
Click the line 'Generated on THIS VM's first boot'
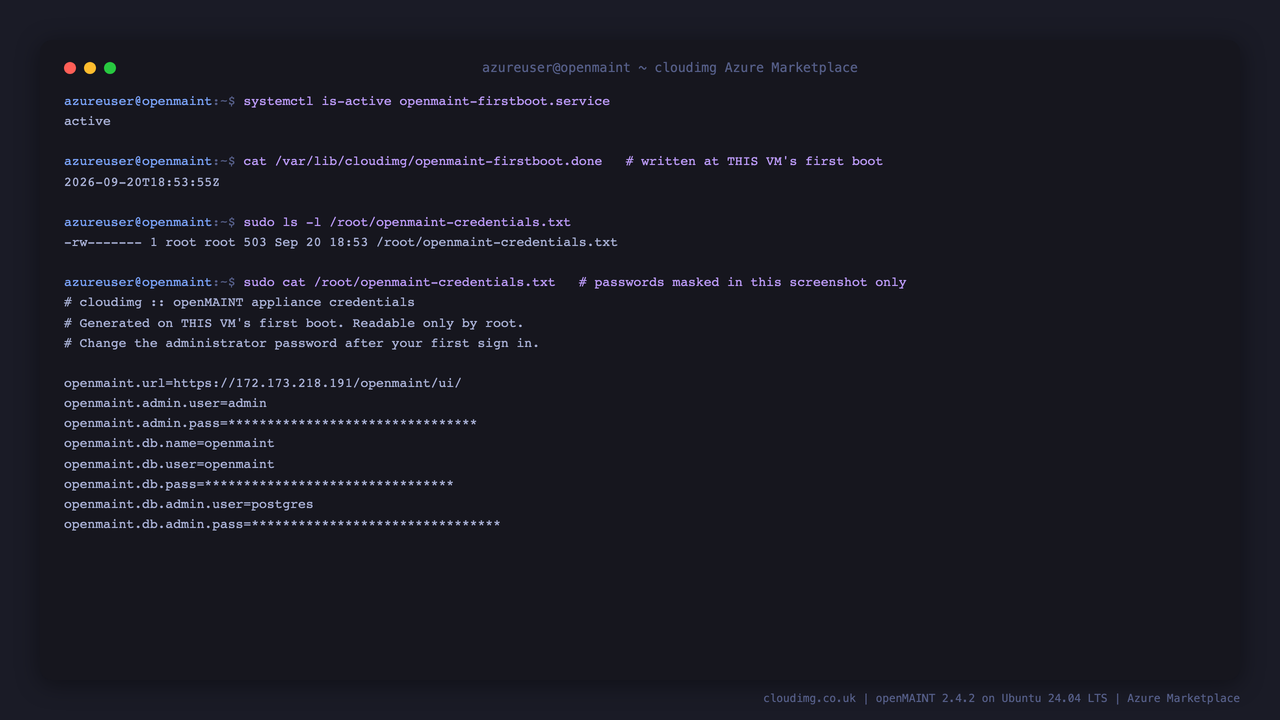pyautogui.click(x=294, y=323)
